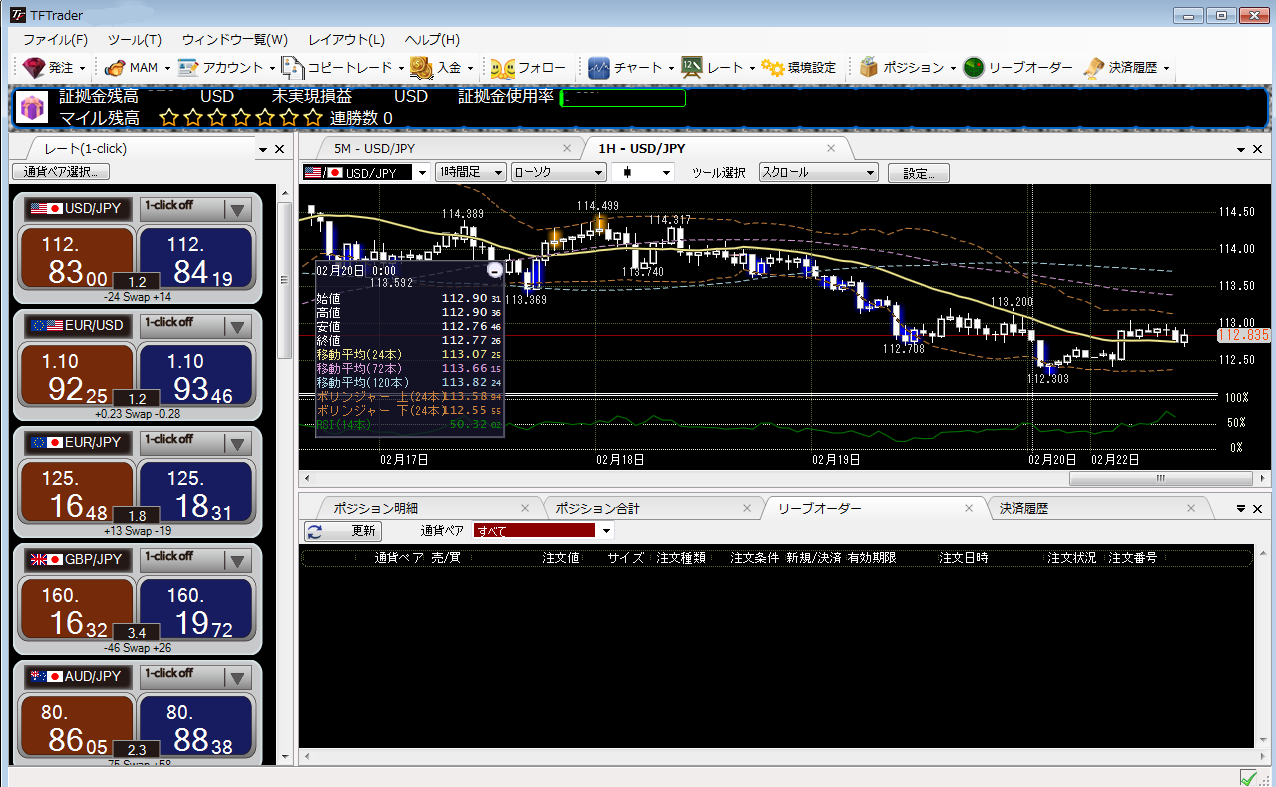
Task: Open the ヘルプ(H) menu
Action: (432, 40)
